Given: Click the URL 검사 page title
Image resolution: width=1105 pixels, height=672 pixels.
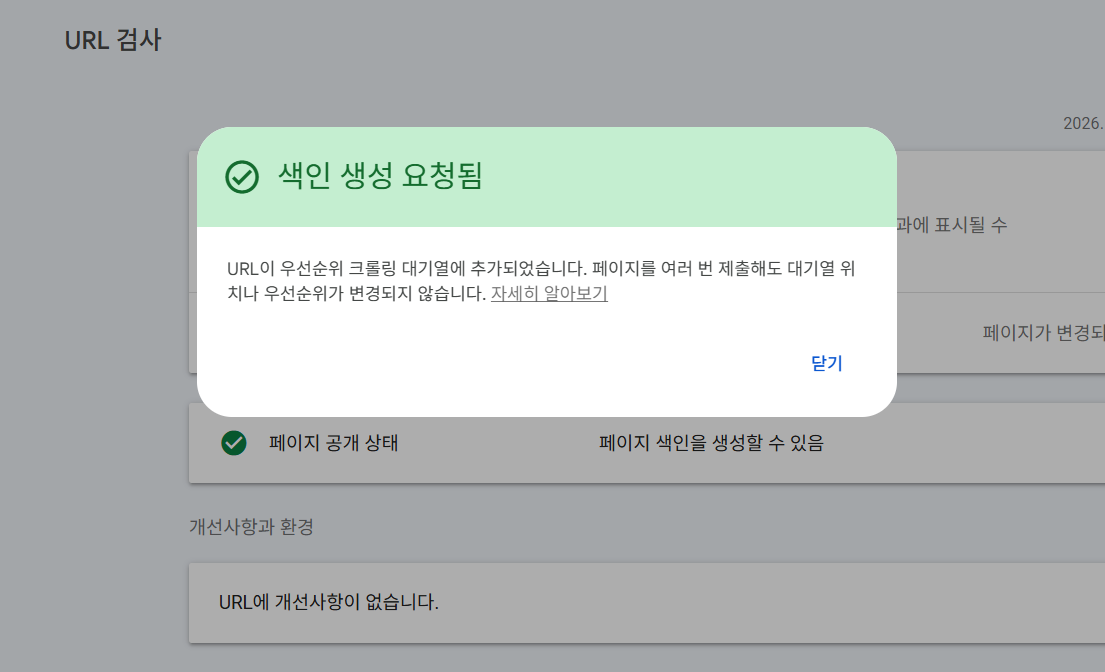Looking at the screenshot, I should point(113,40).
